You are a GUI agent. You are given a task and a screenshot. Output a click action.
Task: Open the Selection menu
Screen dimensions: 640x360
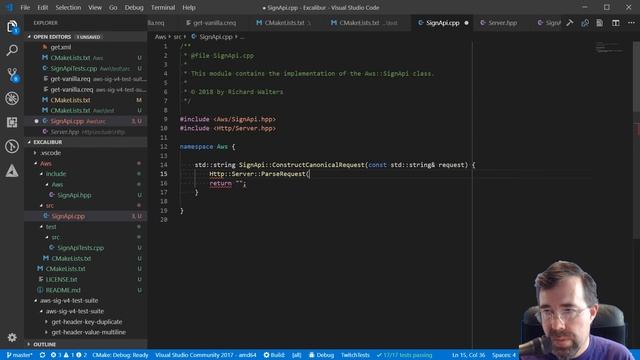pyautogui.click(x=68, y=7)
